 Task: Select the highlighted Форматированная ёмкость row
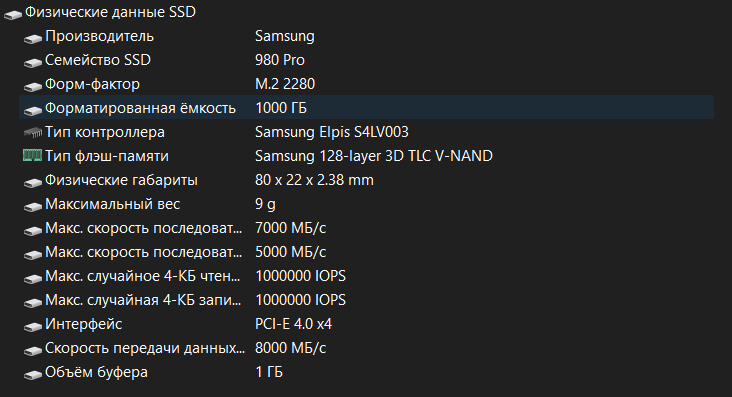(367, 108)
